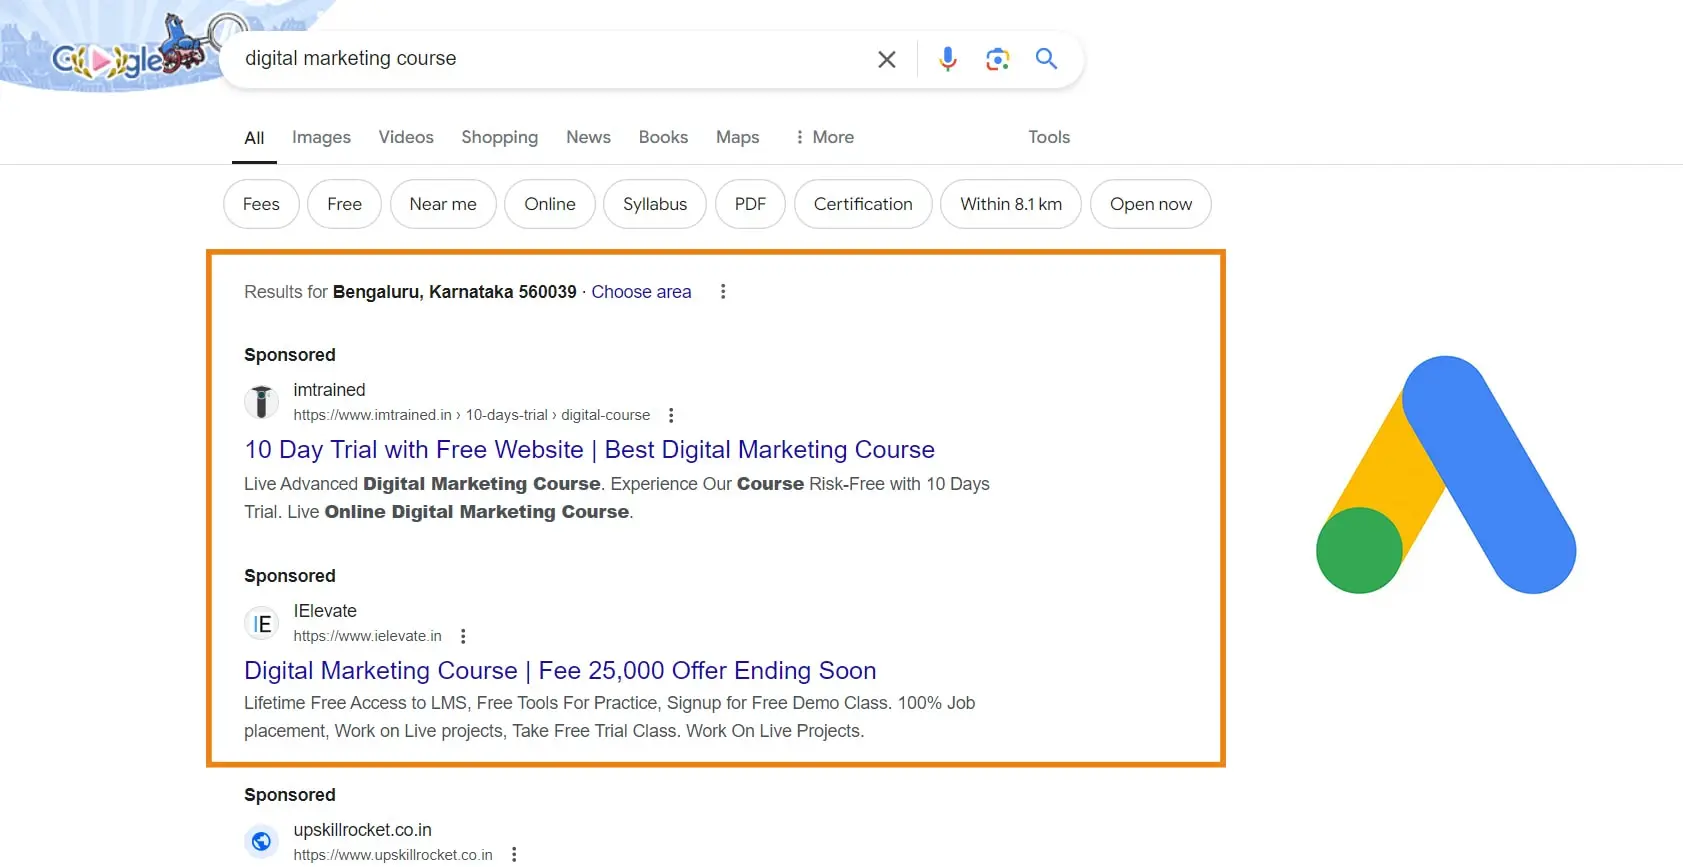This screenshot has height=867, width=1683.
Task: Switch to Videos tab
Action: [406, 137]
